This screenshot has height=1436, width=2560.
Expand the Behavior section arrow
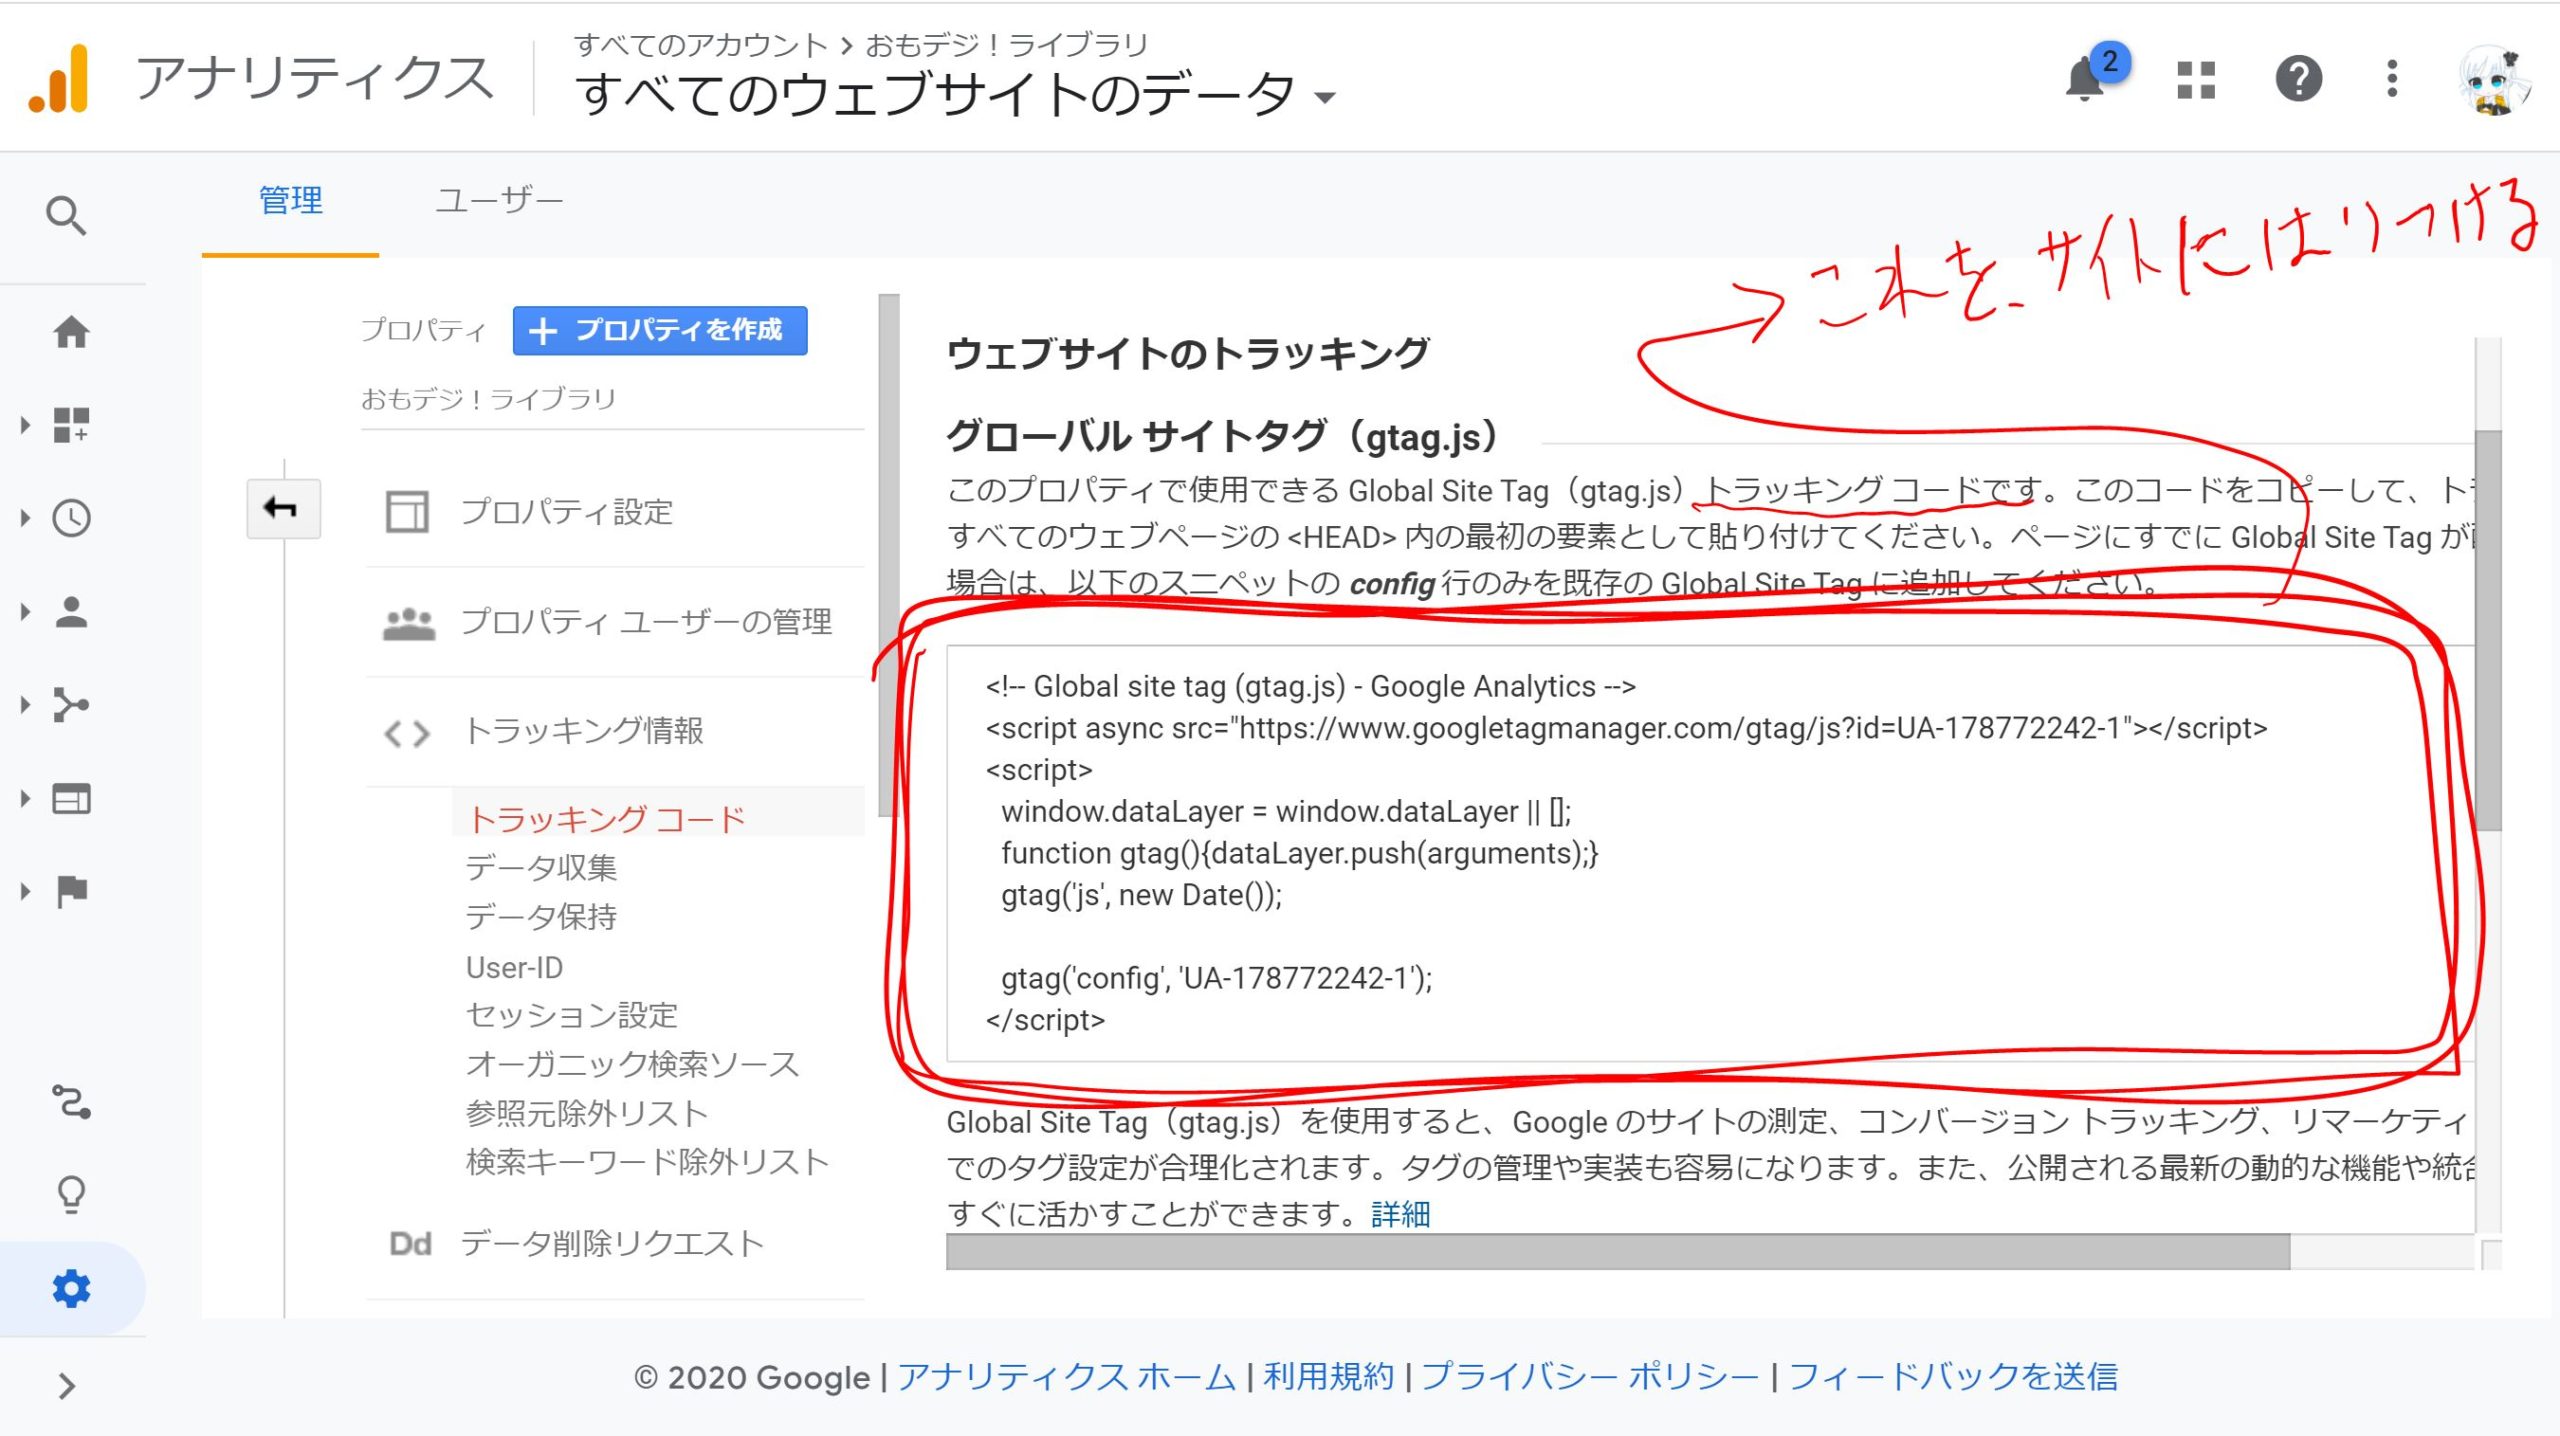(25, 798)
